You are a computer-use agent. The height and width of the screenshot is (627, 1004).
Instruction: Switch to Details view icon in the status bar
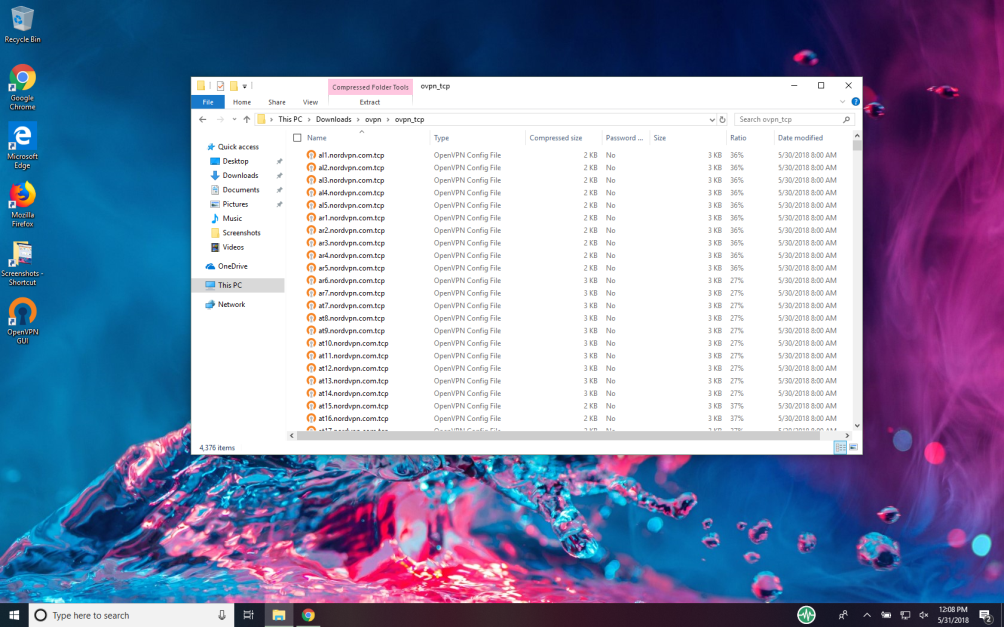[x=840, y=448]
